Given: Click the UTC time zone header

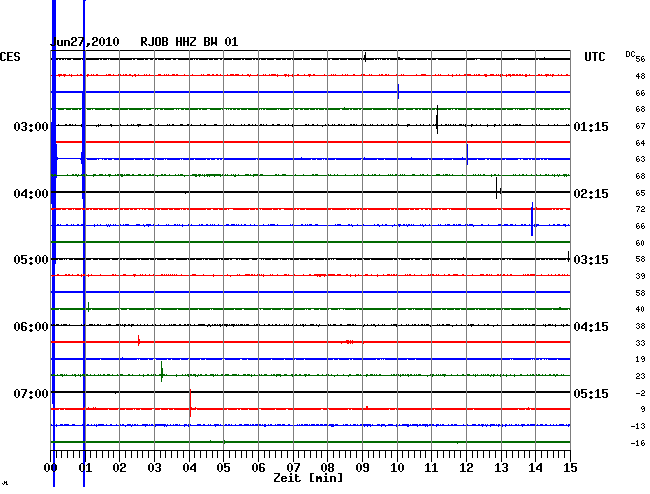Looking at the screenshot, I should [594, 57].
